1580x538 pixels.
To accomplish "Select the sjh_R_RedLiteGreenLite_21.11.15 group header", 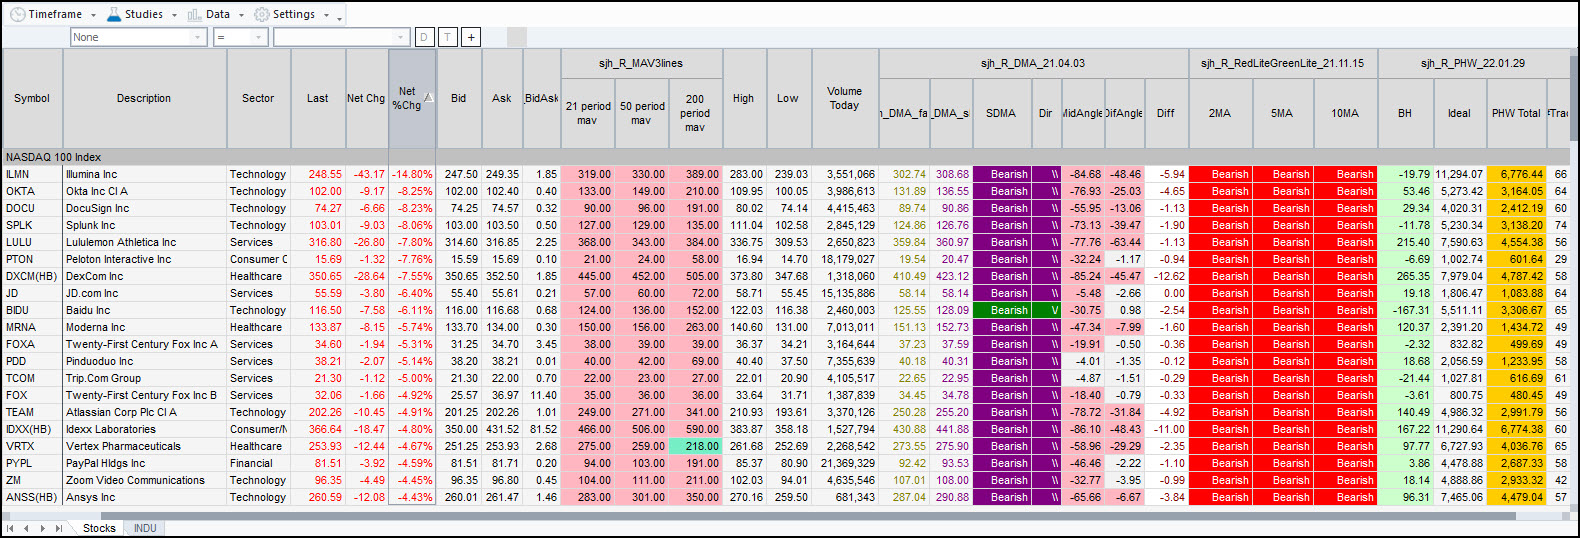I will click(x=1282, y=63).
